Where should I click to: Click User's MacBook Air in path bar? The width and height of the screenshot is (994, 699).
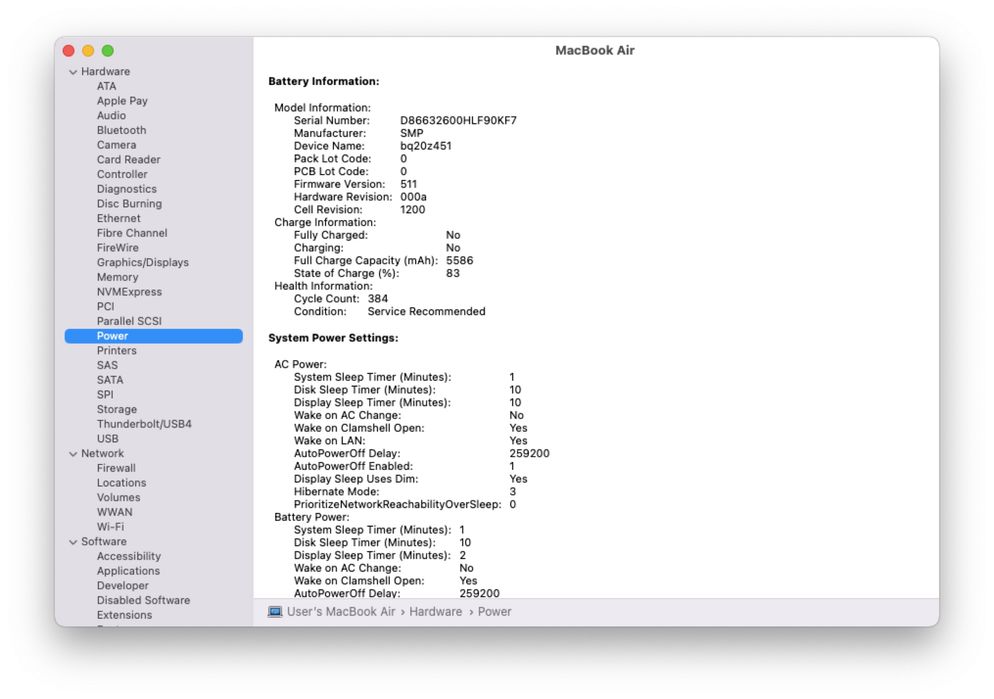[x=341, y=612]
